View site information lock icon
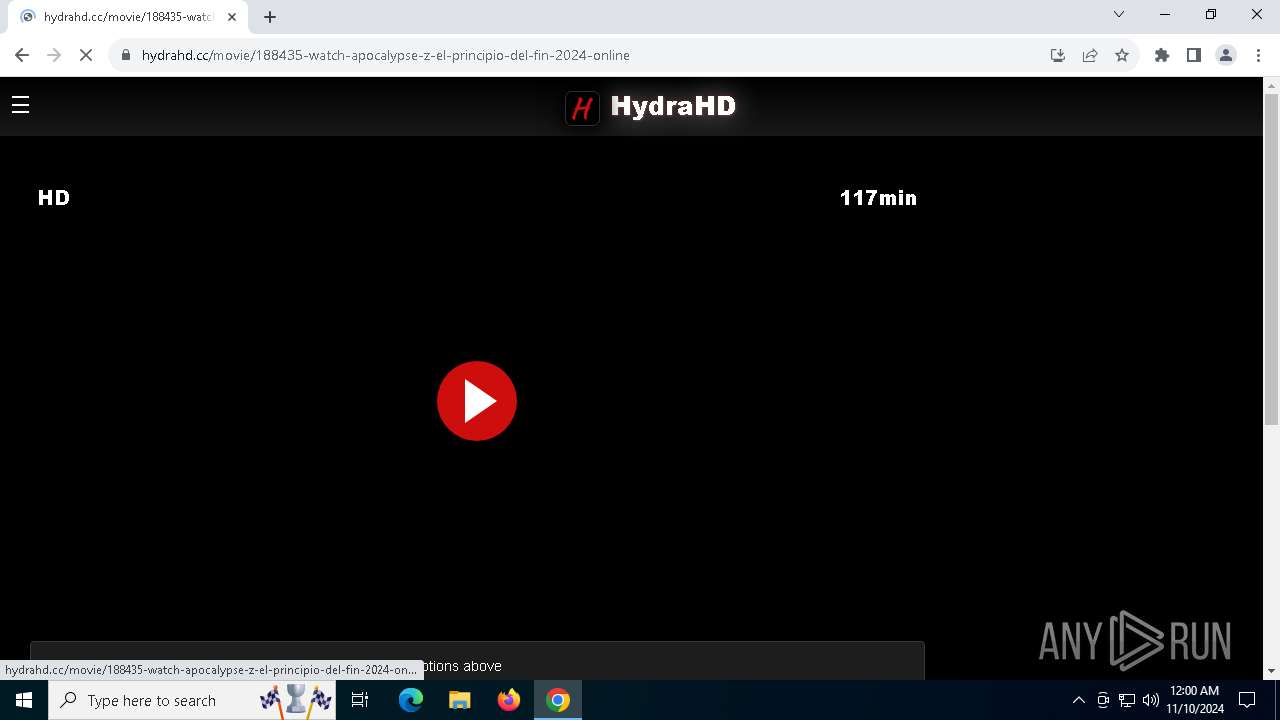Viewport: 1280px width, 720px height. click(x=126, y=55)
